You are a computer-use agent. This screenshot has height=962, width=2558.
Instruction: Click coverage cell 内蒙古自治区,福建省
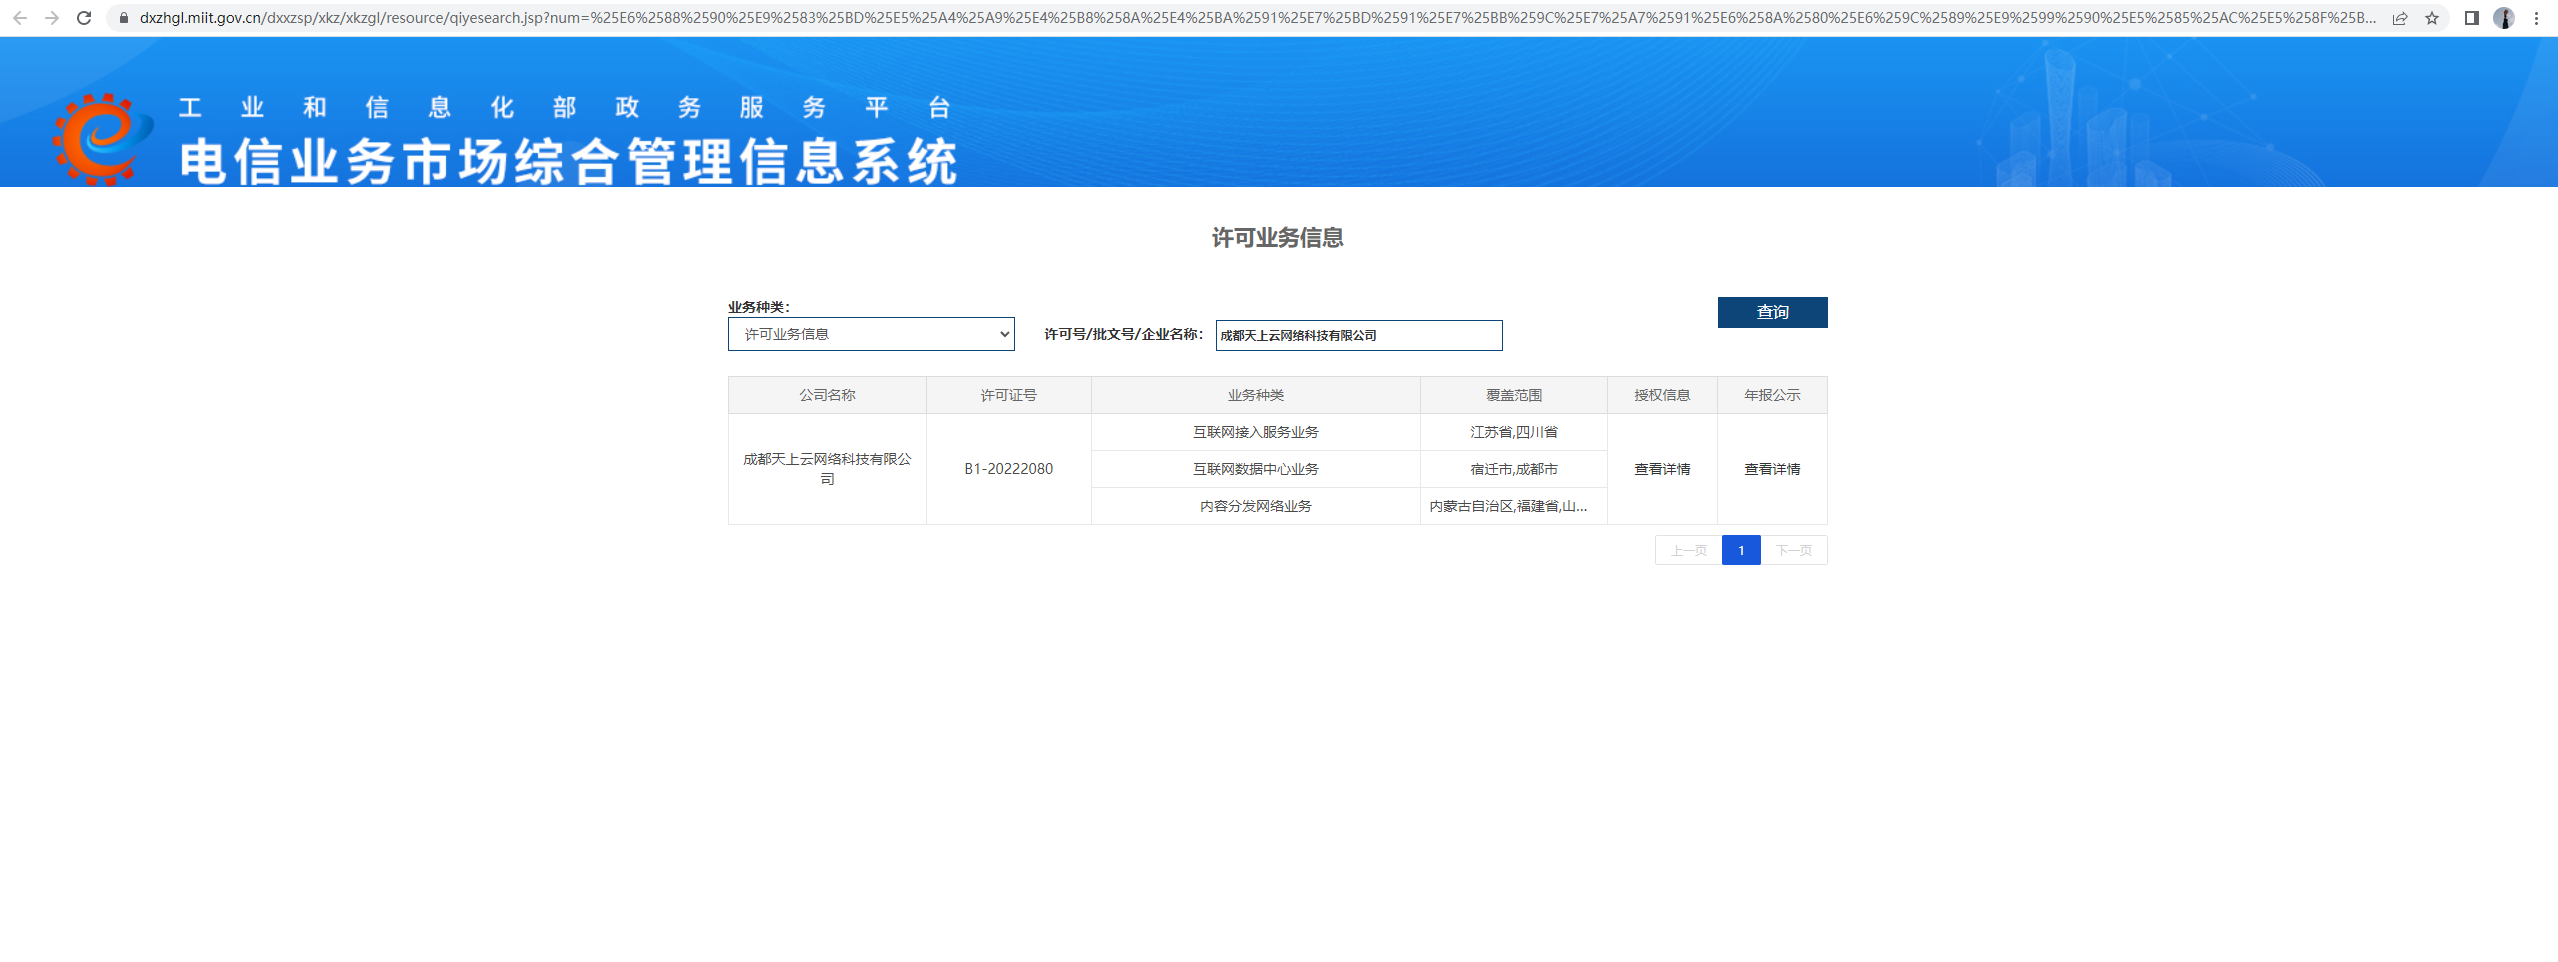point(1513,506)
